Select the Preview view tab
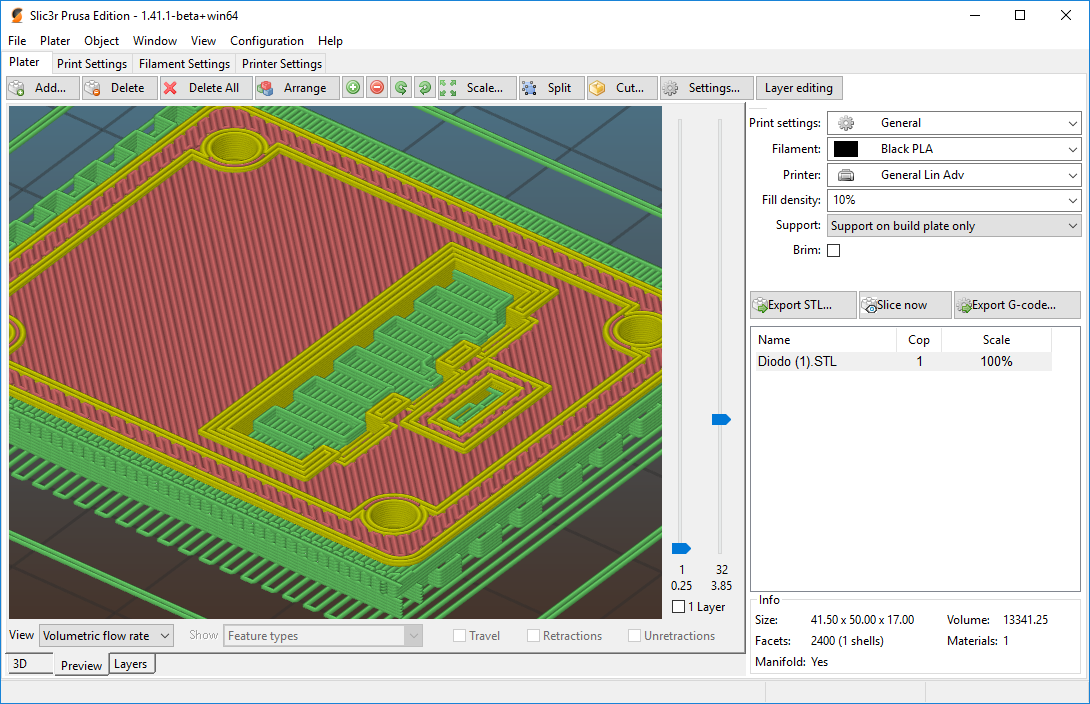The height and width of the screenshot is (704, 1090). [x=81, y=665]
